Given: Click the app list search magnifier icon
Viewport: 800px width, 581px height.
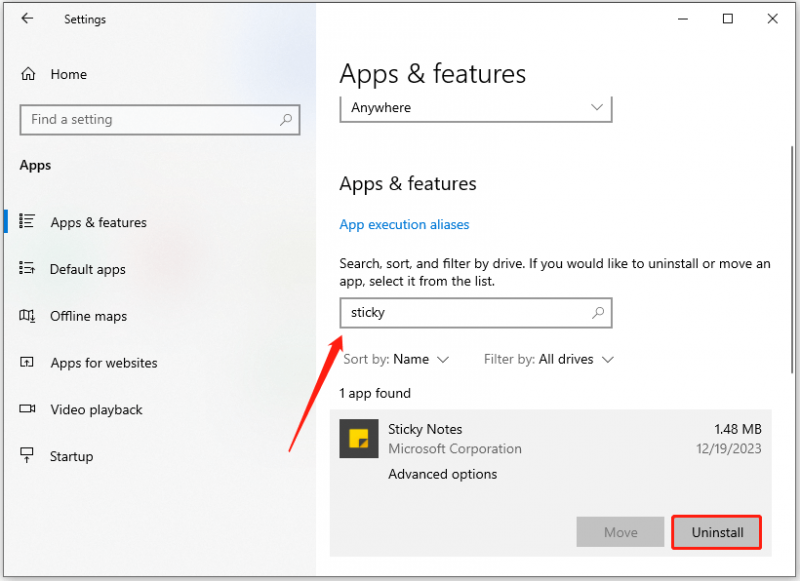Looking at the screenshot, I should [x=598, y=313].
